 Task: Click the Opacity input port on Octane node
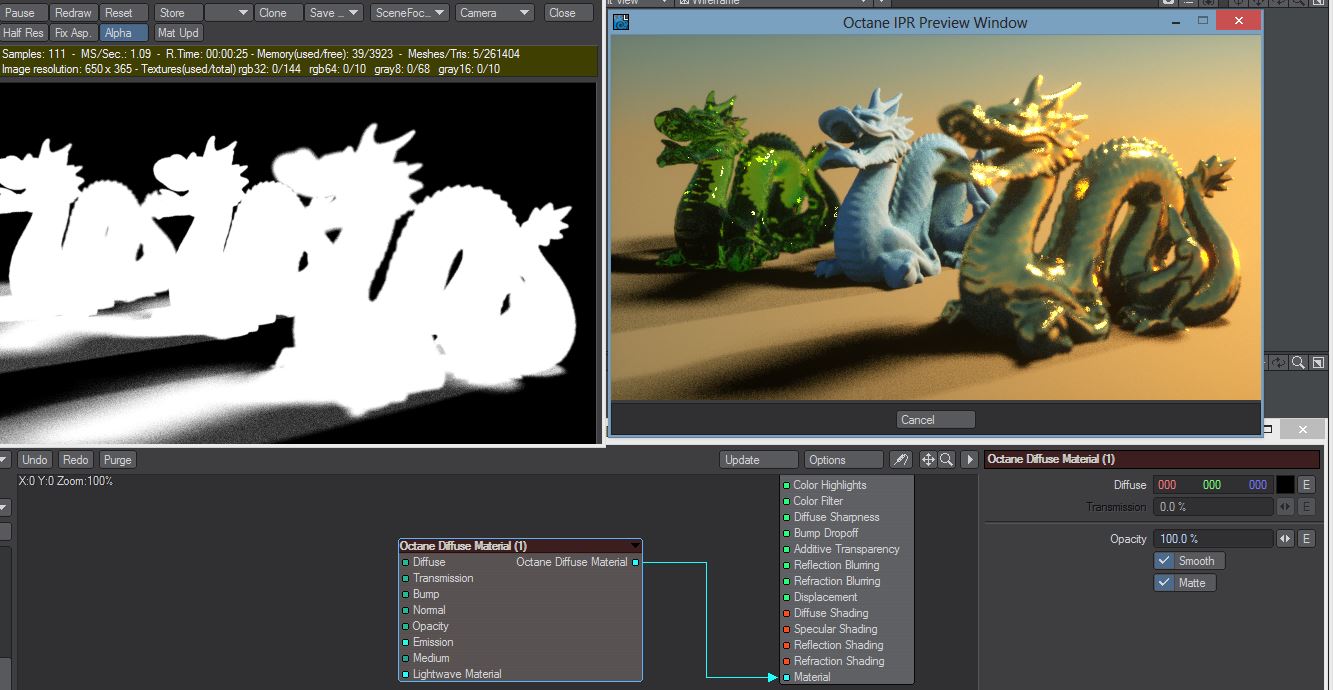tap(405, 626)
